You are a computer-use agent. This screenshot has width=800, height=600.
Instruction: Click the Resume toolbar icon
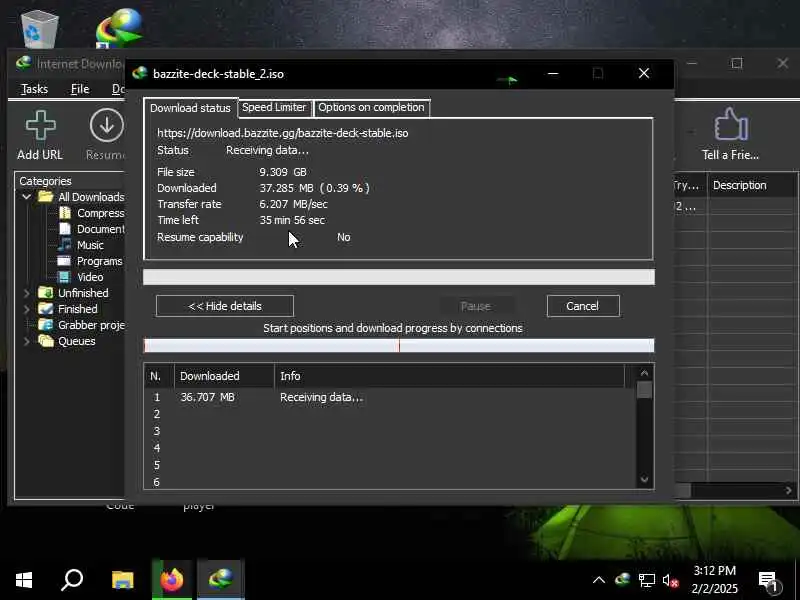[x=107, y=126]
